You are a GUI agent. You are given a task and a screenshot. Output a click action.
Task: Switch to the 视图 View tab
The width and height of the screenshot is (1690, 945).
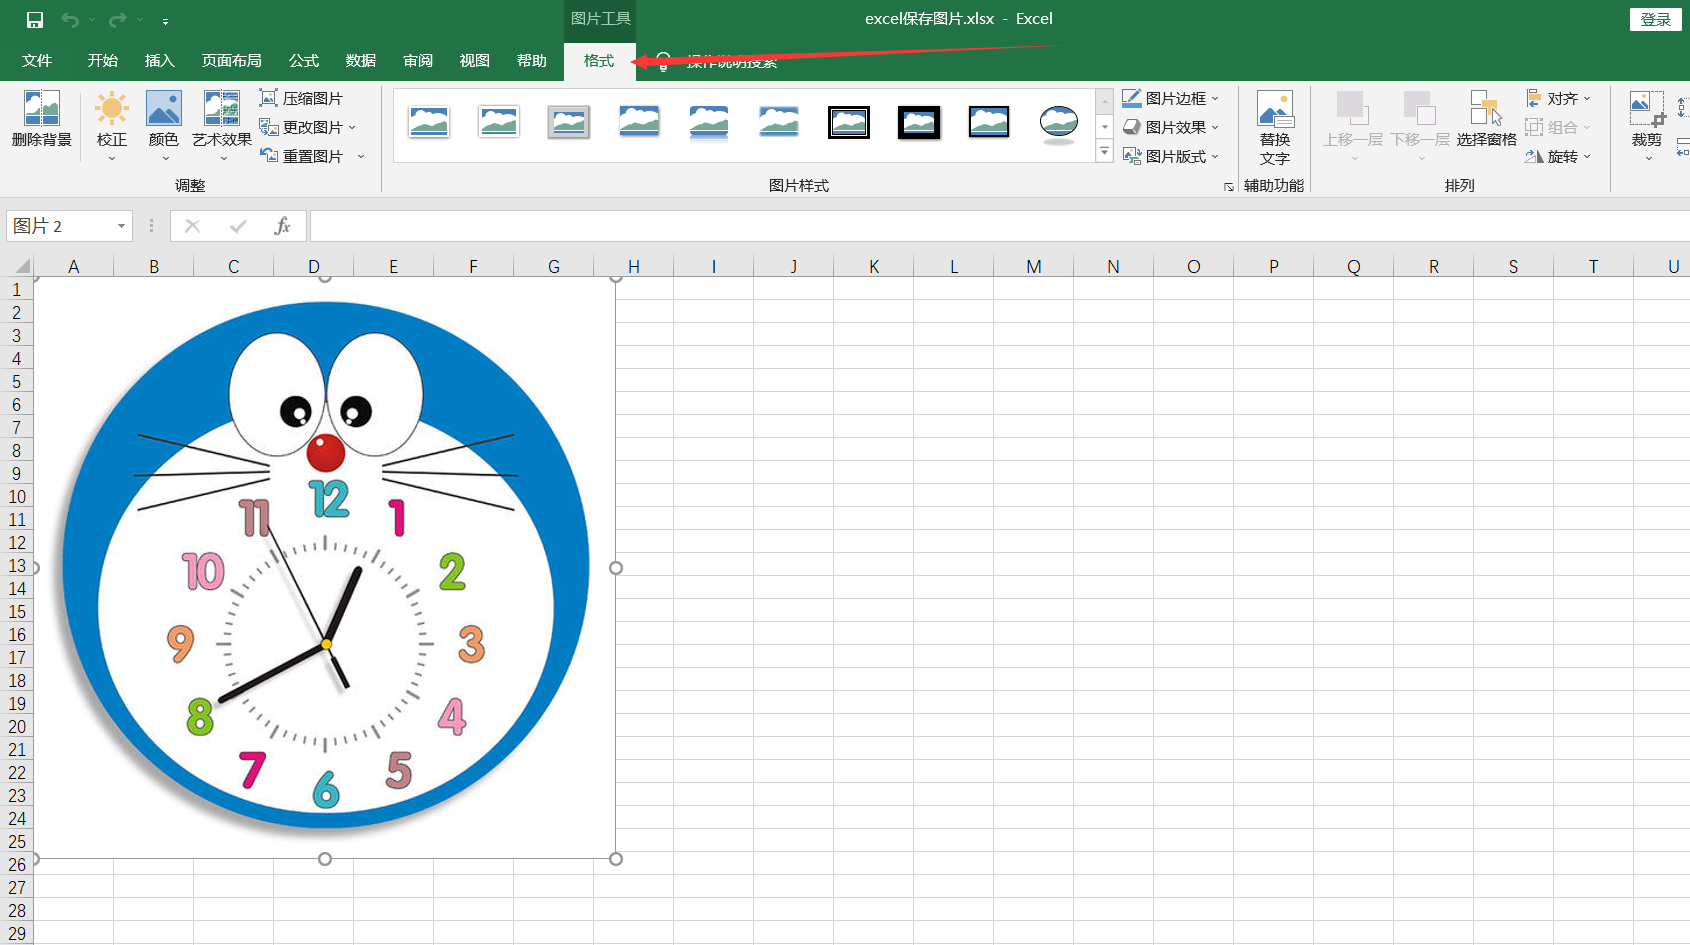[x=475, y=61]
